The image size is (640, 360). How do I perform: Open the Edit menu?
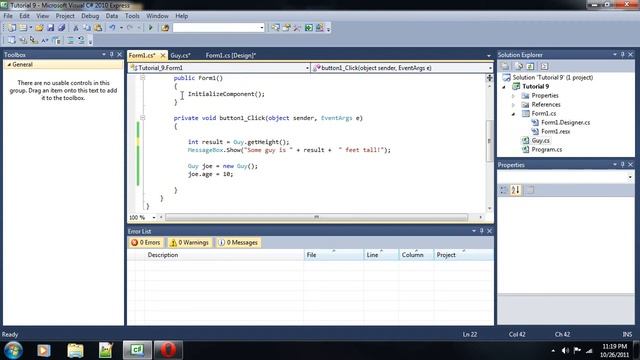click(x=24, y=16)
